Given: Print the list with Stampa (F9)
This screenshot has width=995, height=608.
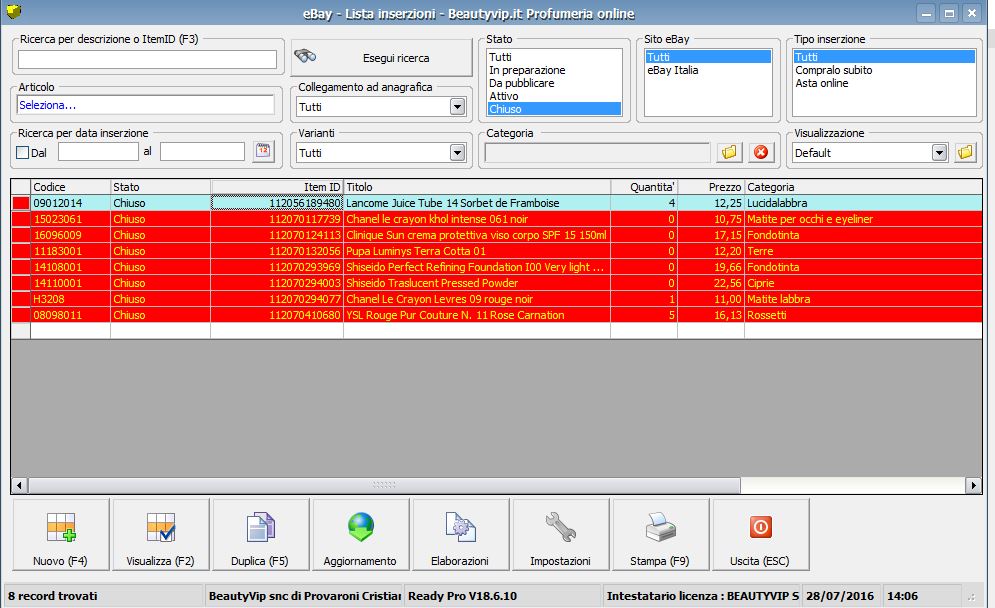Looking at the screenshot, I should 660,536.
